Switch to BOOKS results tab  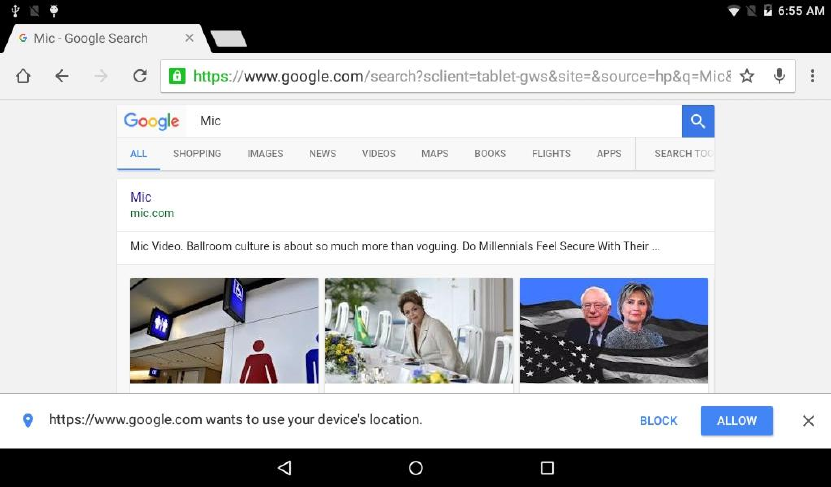point(490,154)
